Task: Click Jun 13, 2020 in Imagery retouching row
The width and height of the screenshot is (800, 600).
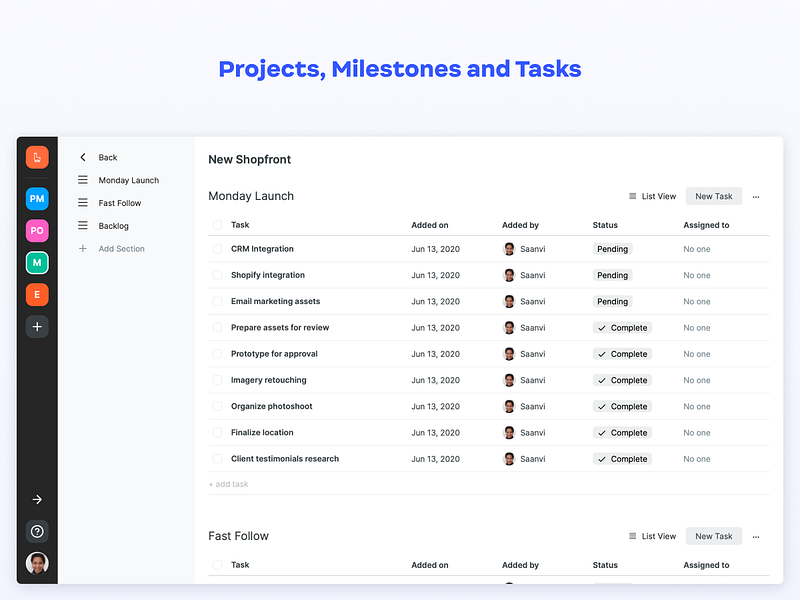Action: tap(436, 380)
